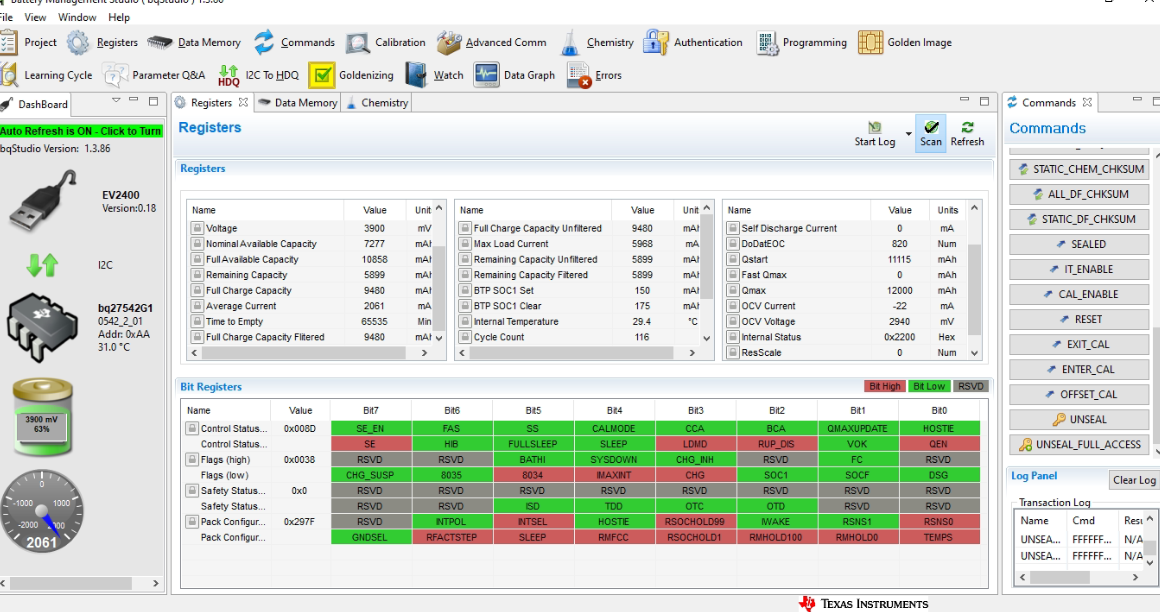Send the SEALED command
The width and height of the screenshot is (1160, 612).
tap(1079, 244)
